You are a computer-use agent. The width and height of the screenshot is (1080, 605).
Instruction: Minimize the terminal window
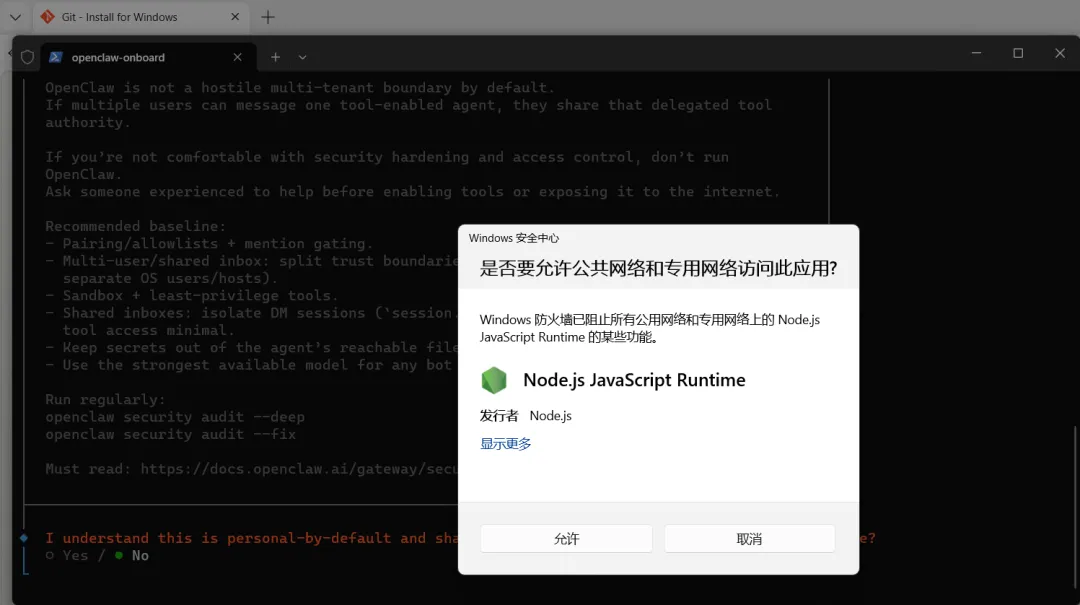[x=976, y=53]
